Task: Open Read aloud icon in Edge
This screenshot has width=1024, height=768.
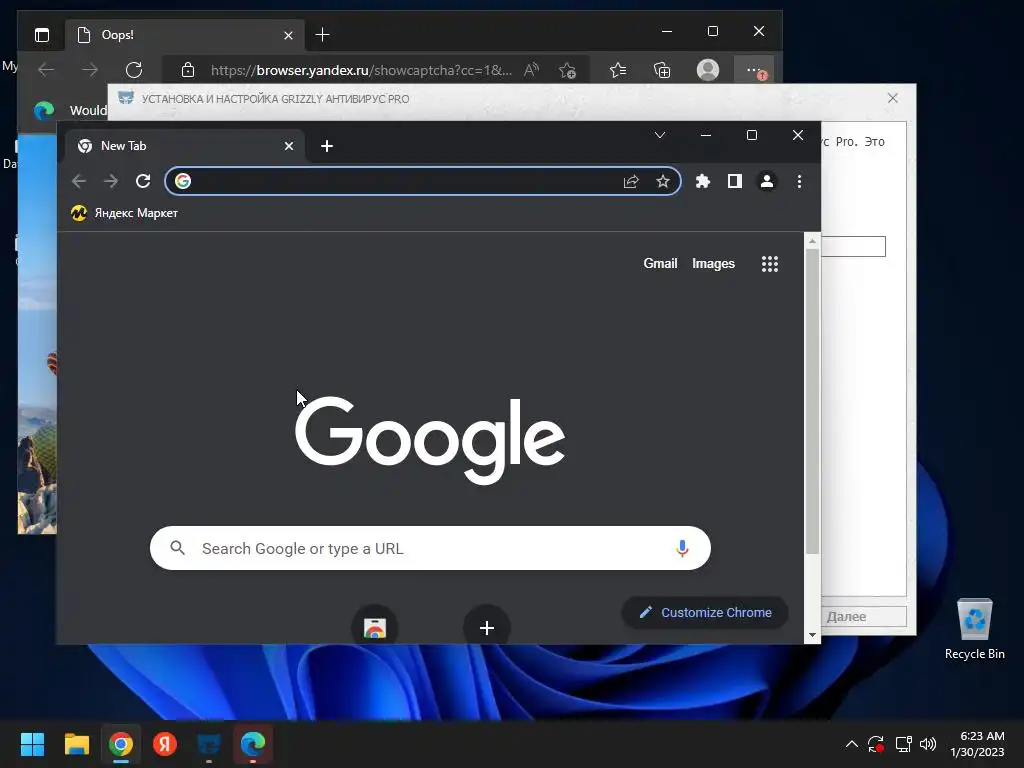Action: point(532,70)
